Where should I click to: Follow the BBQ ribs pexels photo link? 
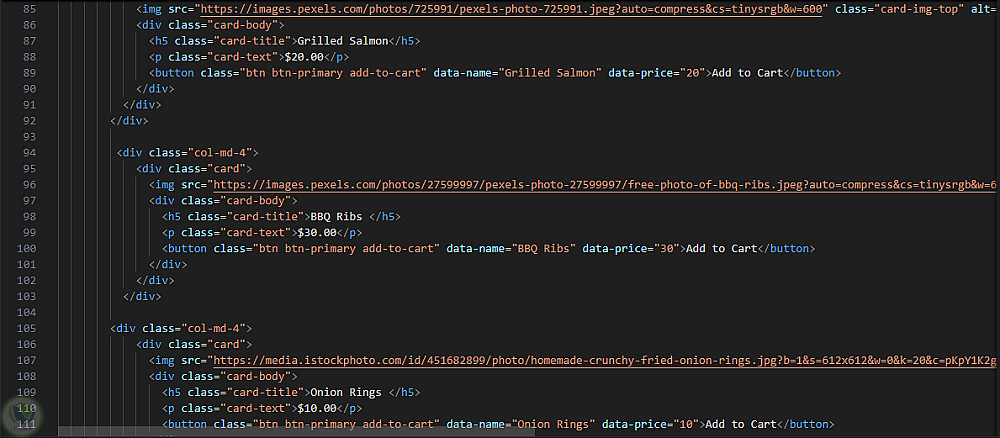pos(600,184)
